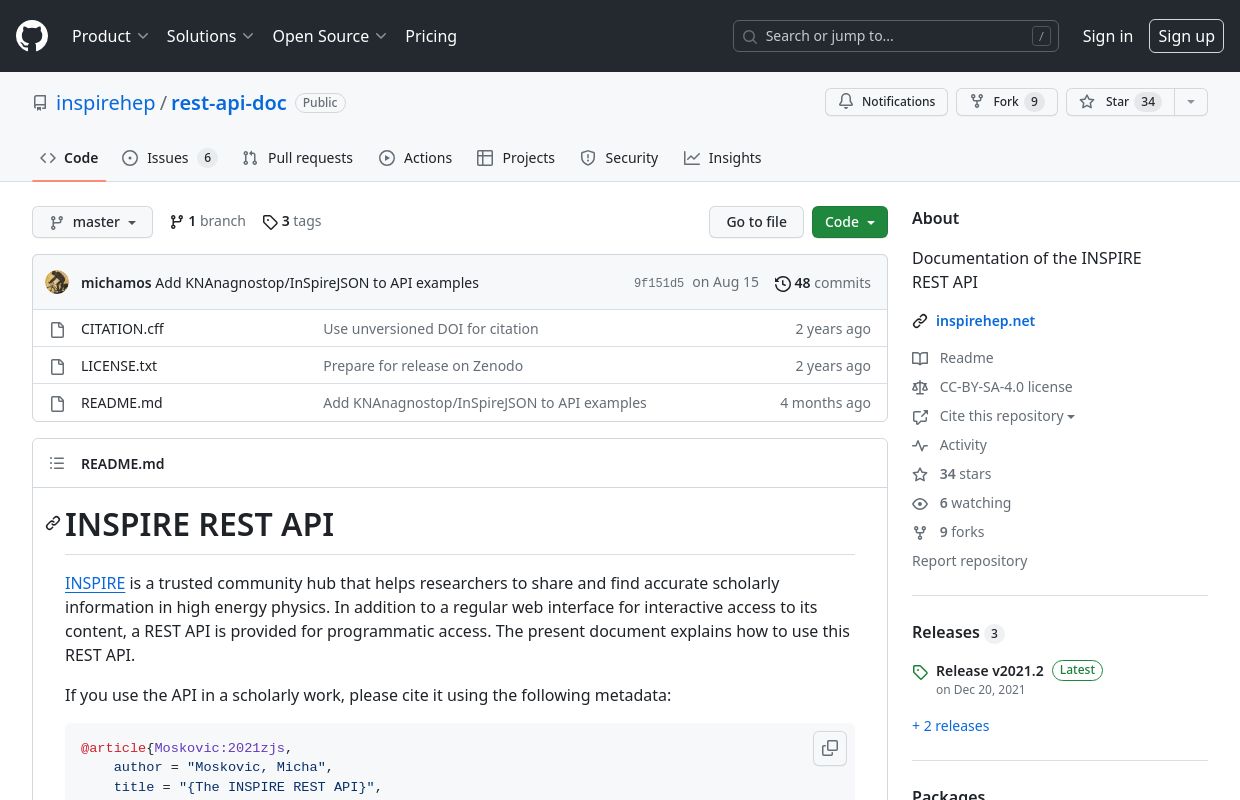The image size is (1240, 800).
Task: Star the repository
Action: tap(1119, 102)
